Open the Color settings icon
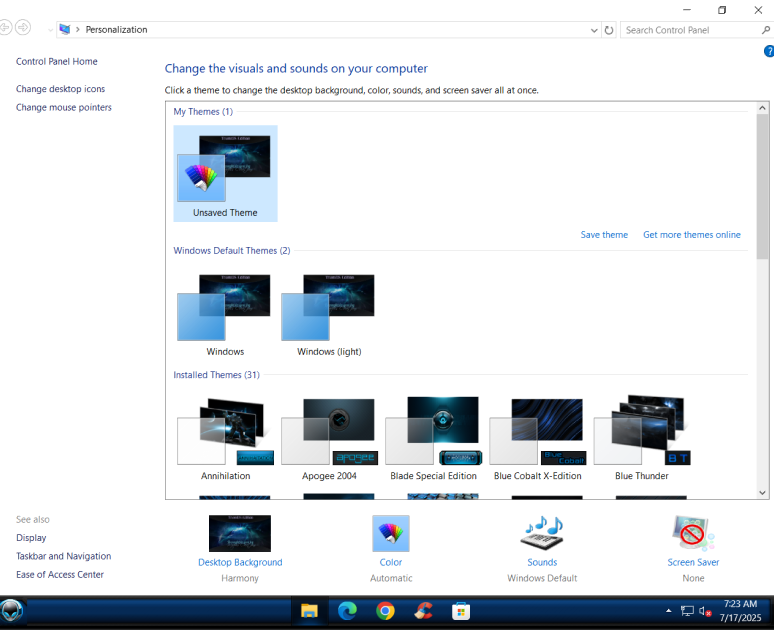Viewport: 774px width, 630px height. point(391,533)
